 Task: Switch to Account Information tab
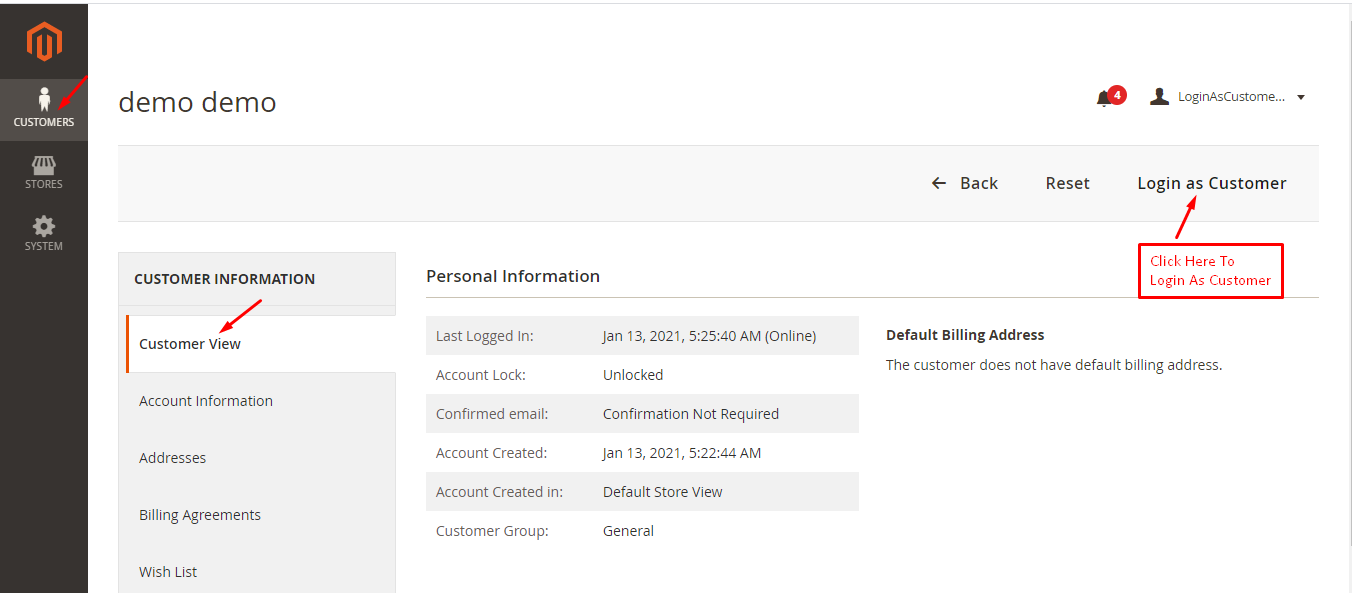206,401
